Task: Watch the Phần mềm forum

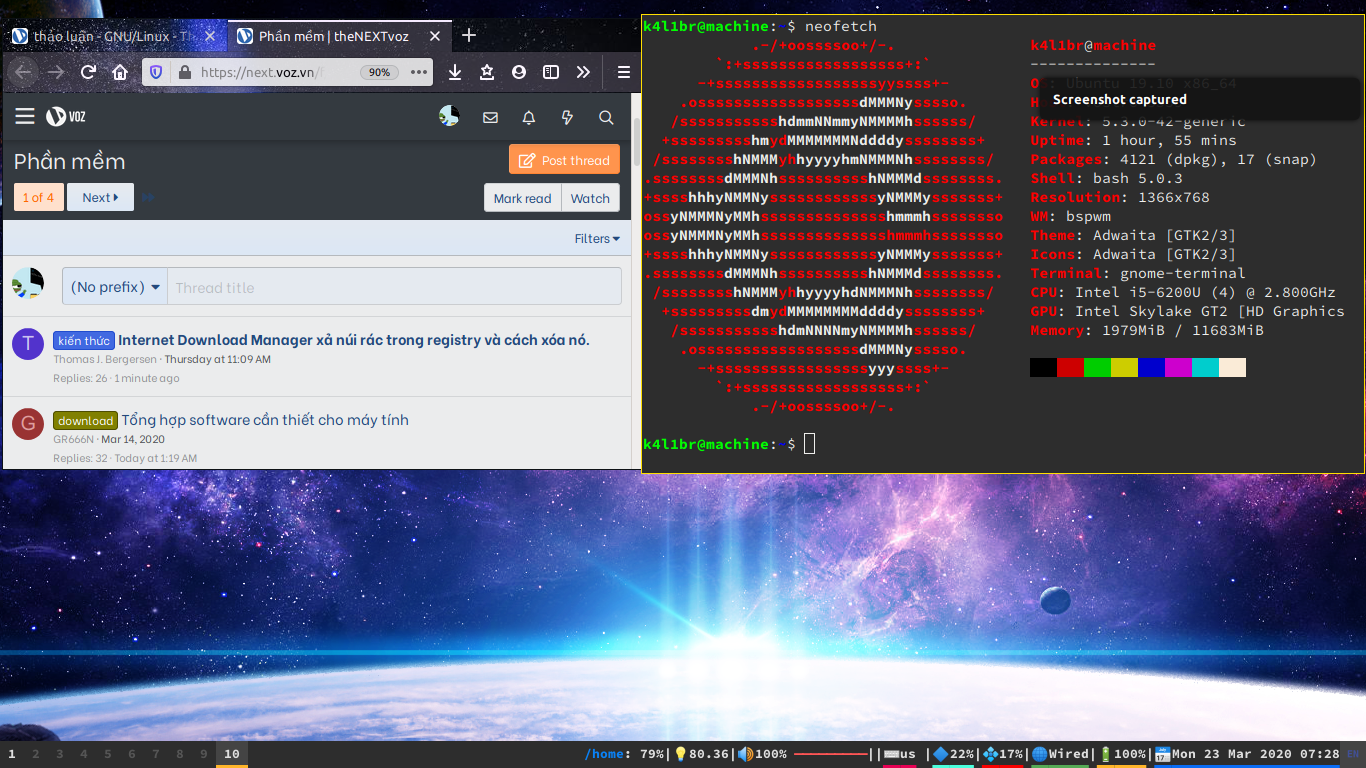Action: pyautogui.click(x=590, y=198)
